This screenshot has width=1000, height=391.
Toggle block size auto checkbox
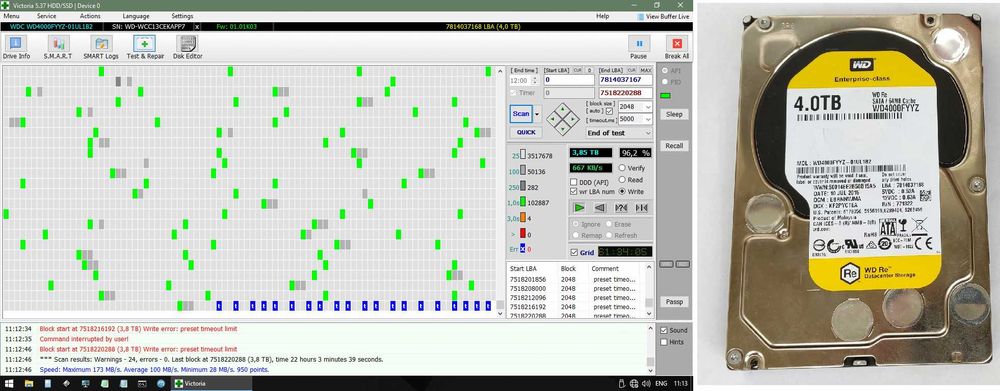pos(609,111)
